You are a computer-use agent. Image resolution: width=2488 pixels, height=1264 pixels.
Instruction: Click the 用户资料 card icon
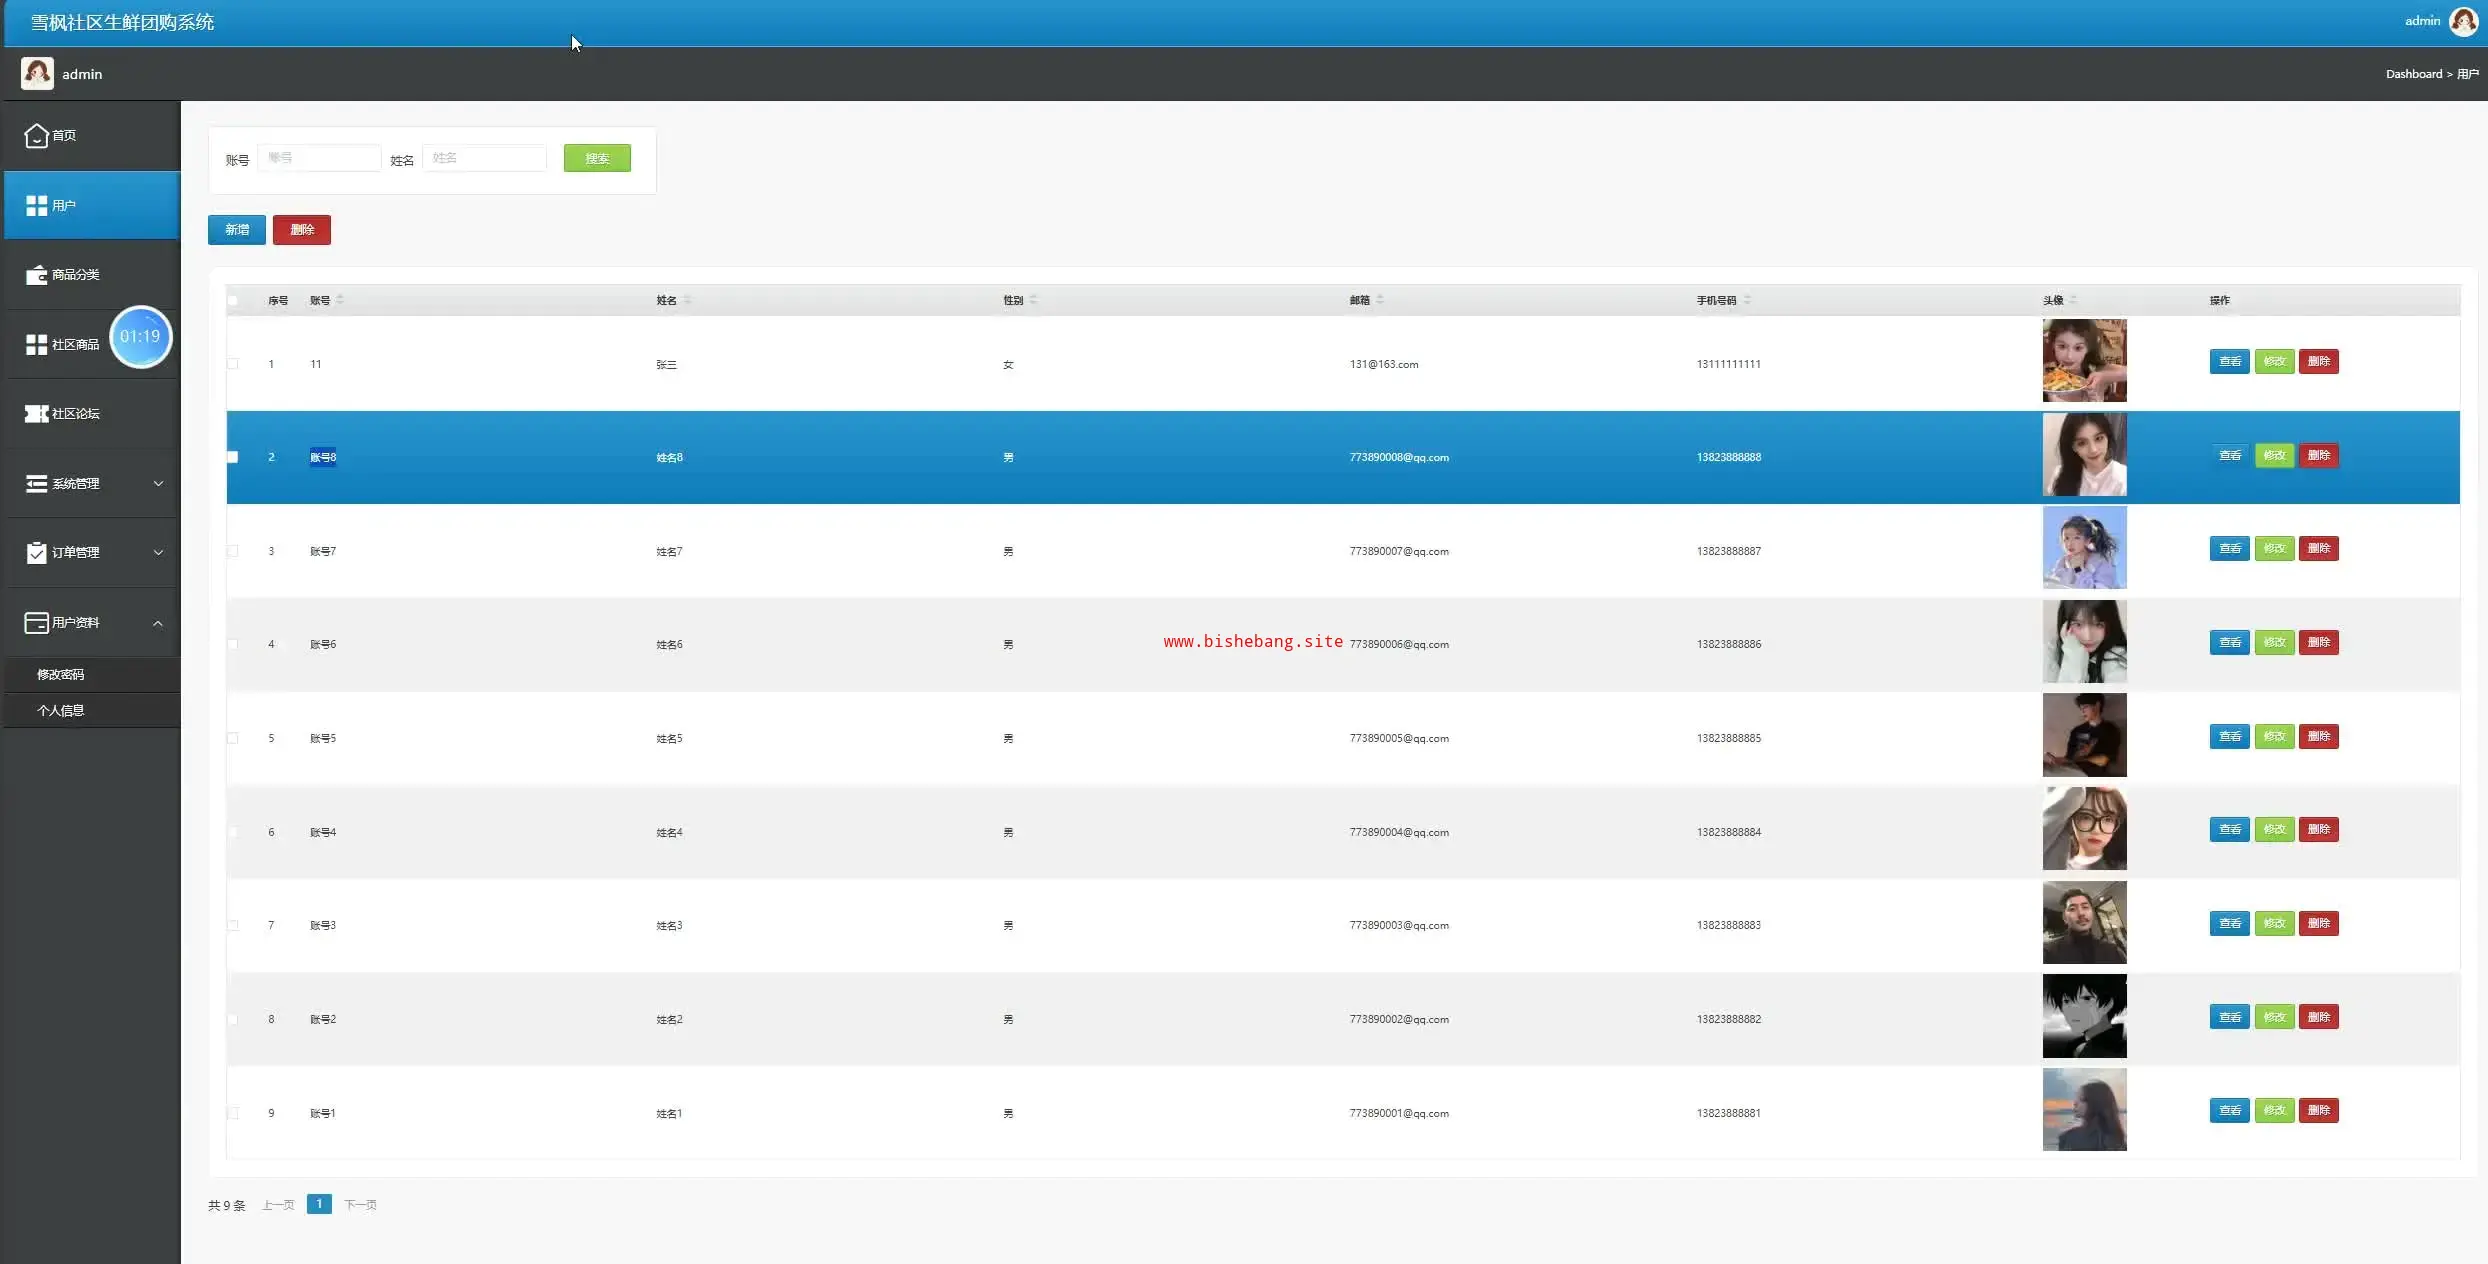pyautogui.click(x=36, y=622)
